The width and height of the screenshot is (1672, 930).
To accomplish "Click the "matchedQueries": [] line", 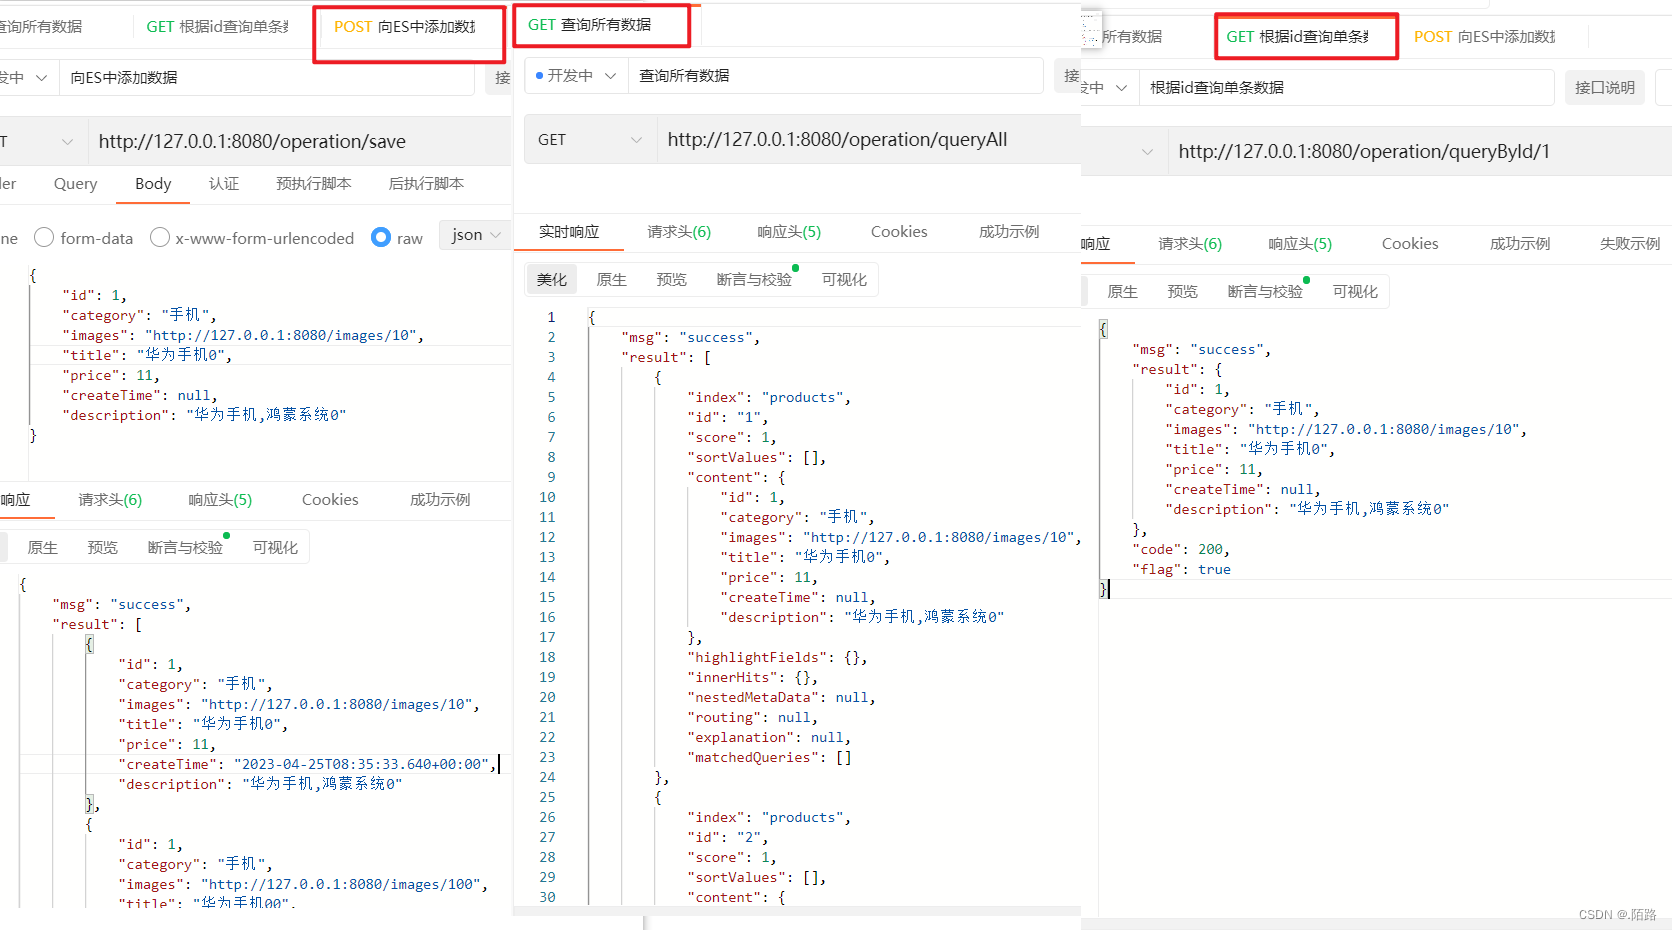I will (x=769, y=758).
